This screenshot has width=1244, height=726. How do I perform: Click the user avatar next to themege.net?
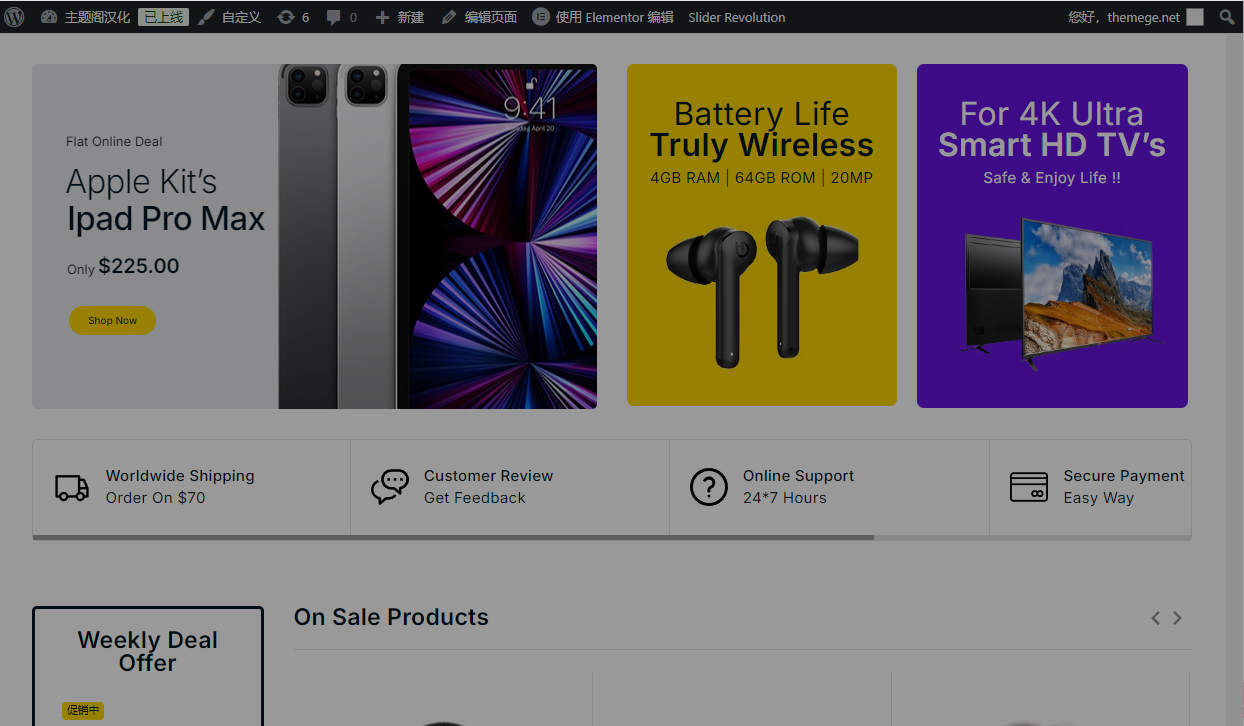tap(1195, 17)
